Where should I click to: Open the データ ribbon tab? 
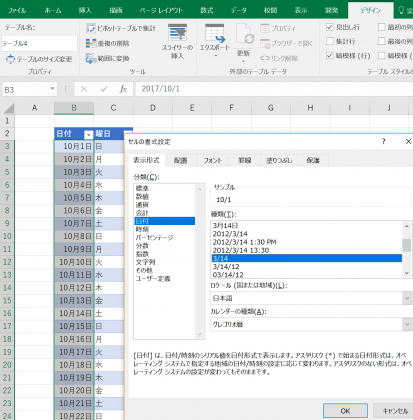(239, 10)
